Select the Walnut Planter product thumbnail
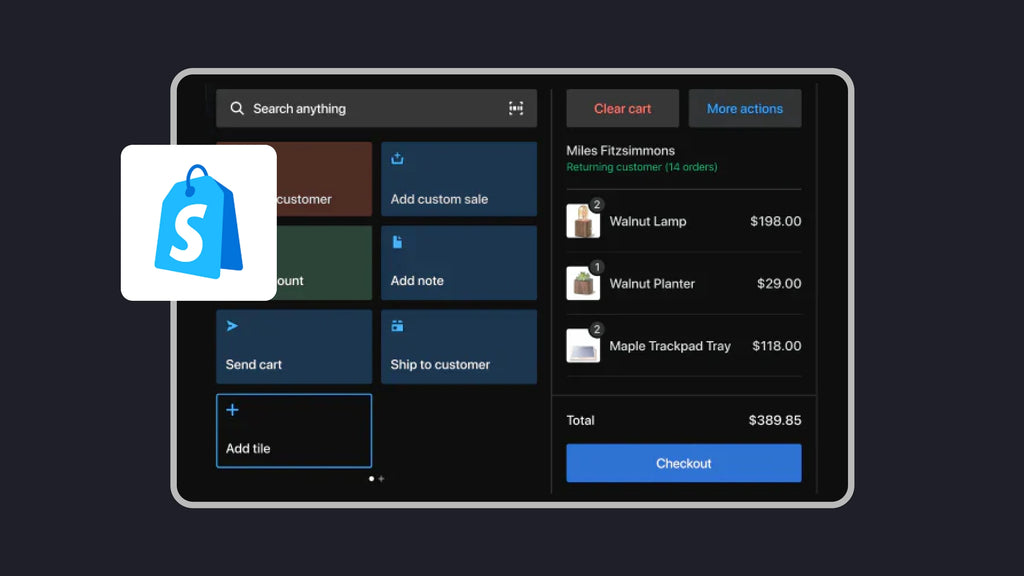The width and height of the screenshot is (1024, 576). point(582,284)
